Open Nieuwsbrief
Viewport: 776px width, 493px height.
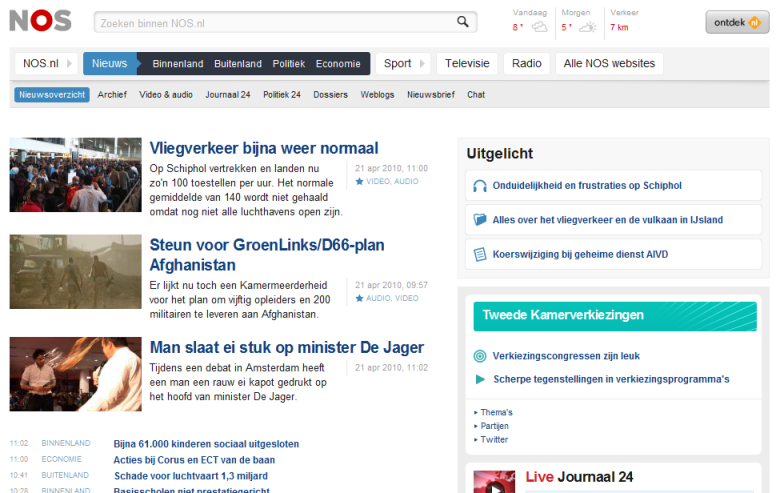[431, 95]
